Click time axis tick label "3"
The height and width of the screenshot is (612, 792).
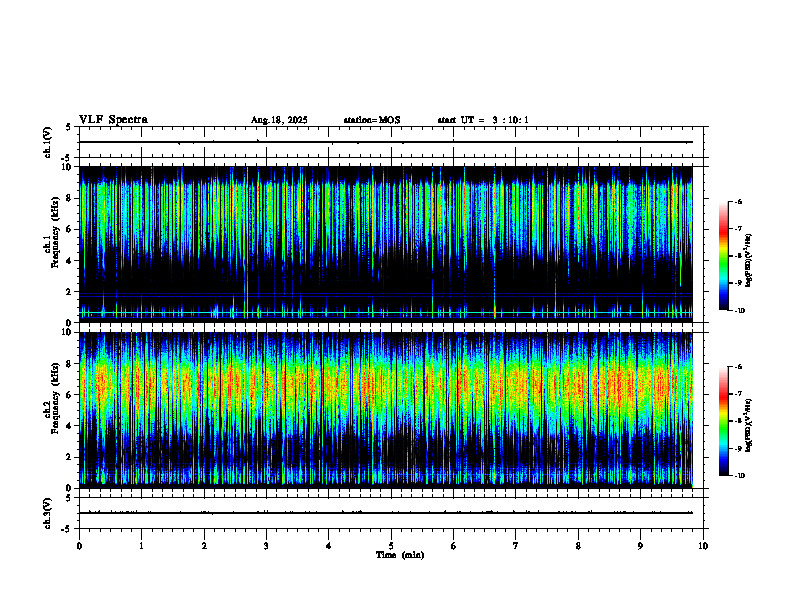click(266, 546)
